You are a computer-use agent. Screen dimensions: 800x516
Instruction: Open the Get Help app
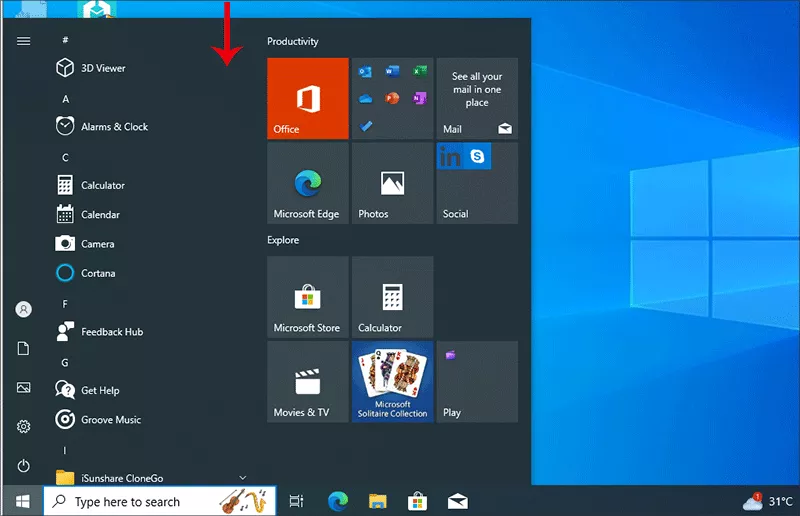tap(88, 390)
